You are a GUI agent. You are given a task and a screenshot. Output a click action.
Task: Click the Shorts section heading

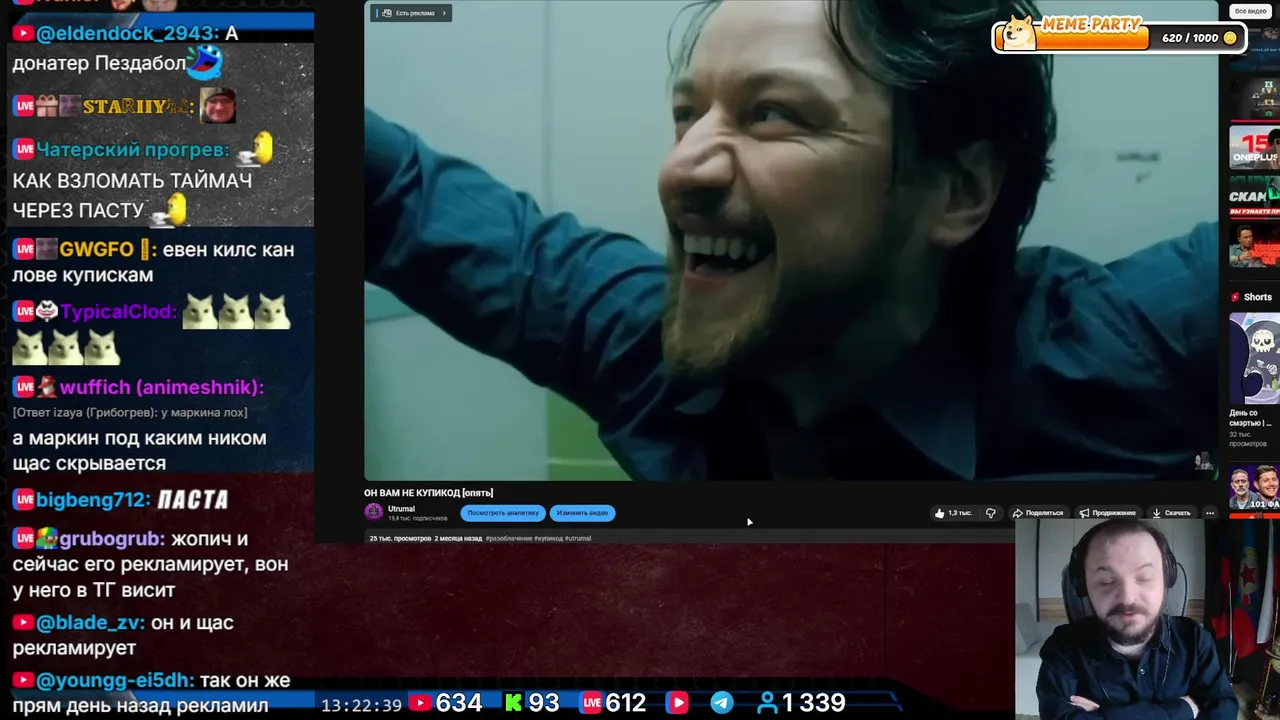[x=1257, y=297]
